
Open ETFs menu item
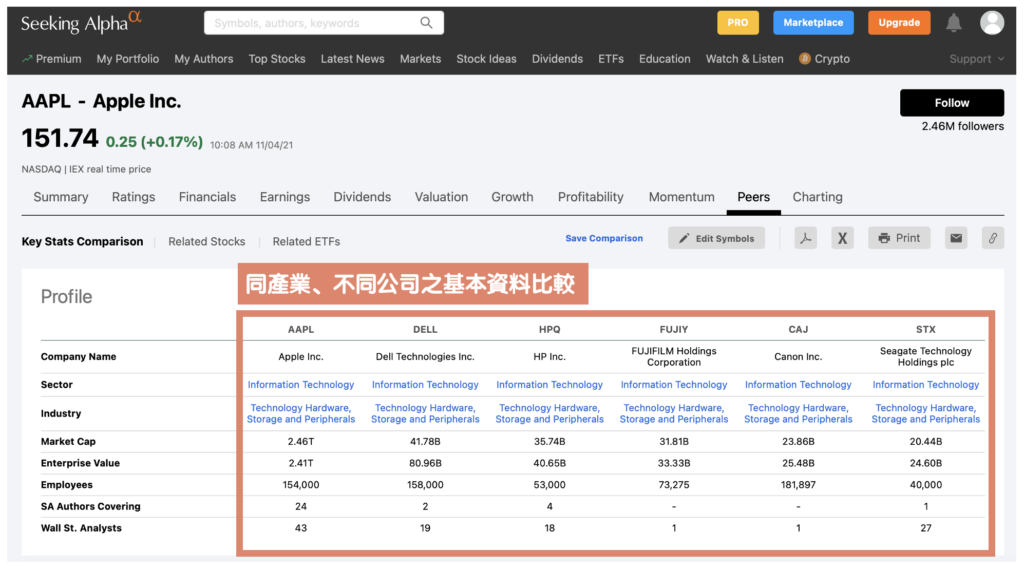611,59
